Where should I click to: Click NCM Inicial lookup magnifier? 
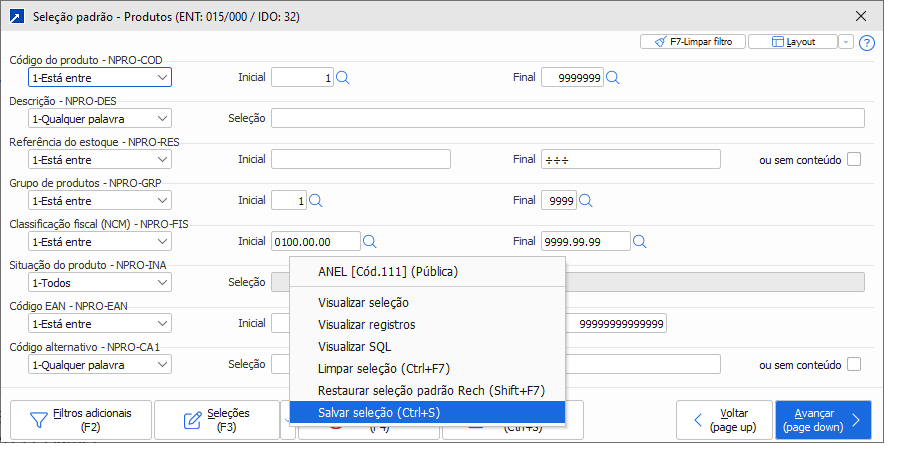pyautogui.click(x=369, y=241)
